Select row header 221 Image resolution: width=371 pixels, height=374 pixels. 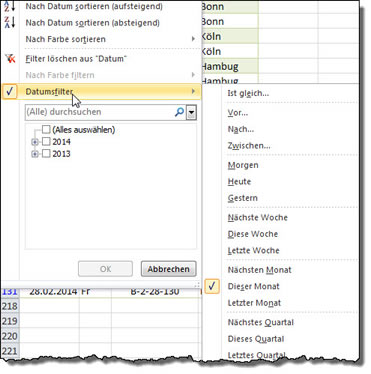pos(10,351)
